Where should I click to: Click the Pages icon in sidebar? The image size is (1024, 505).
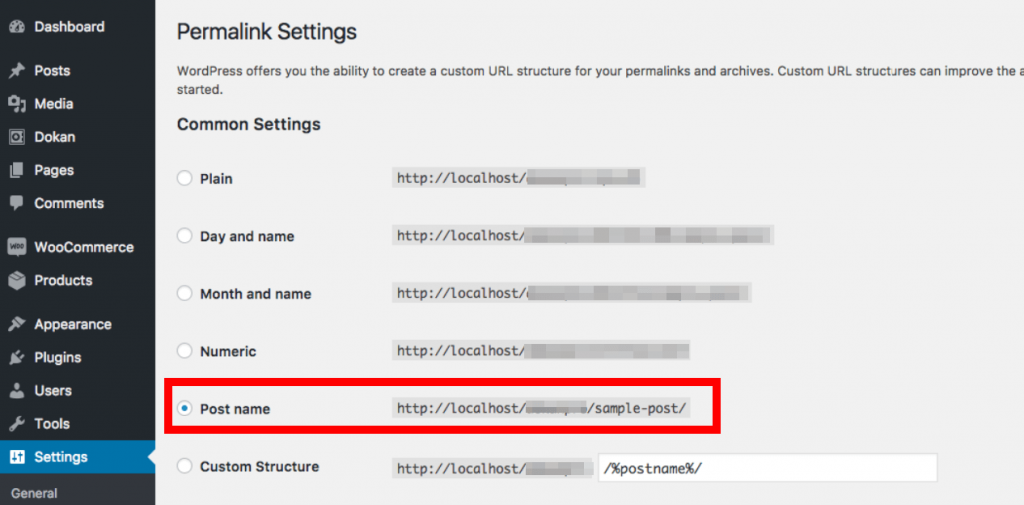(17, 170)
